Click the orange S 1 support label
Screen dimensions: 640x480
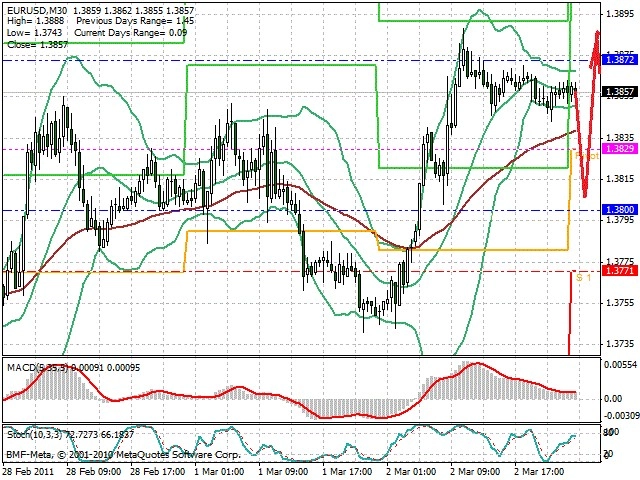click(583, 278)
